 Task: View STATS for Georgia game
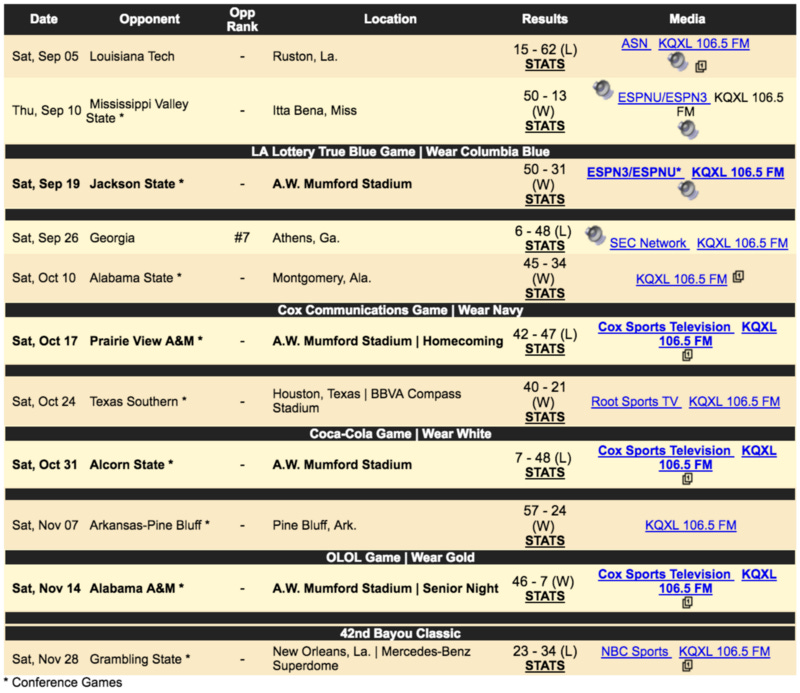pyautogui.click(x=545, y=245)
